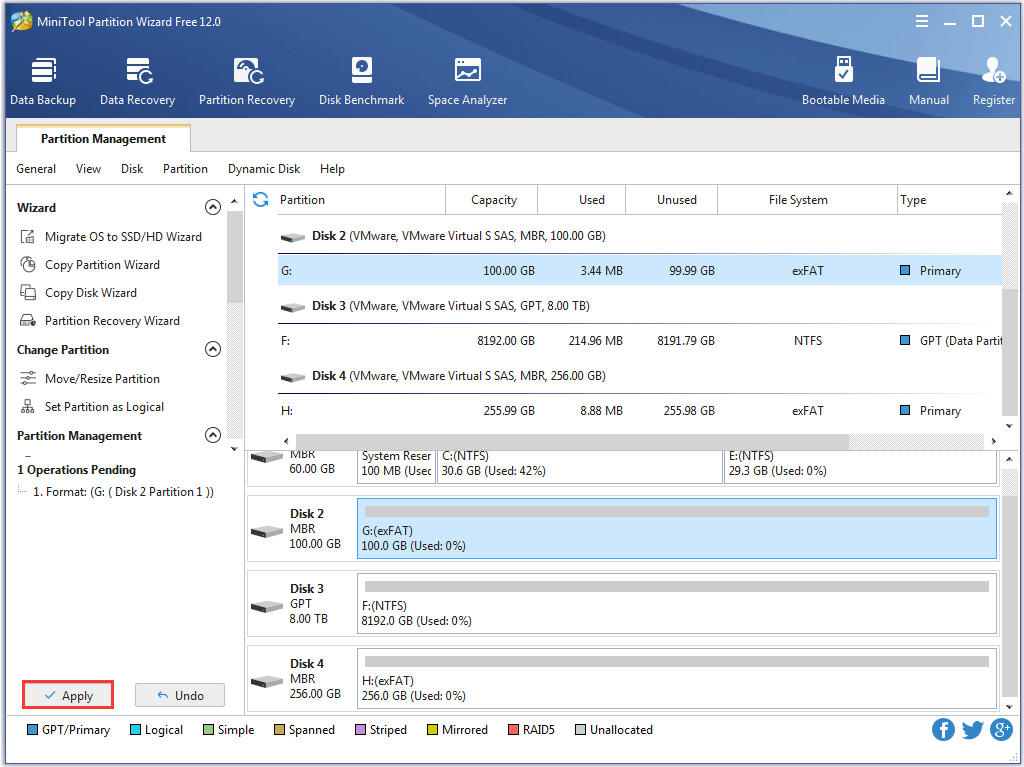Click the GPT/Primary legend color swatch

tap(32, 729)
